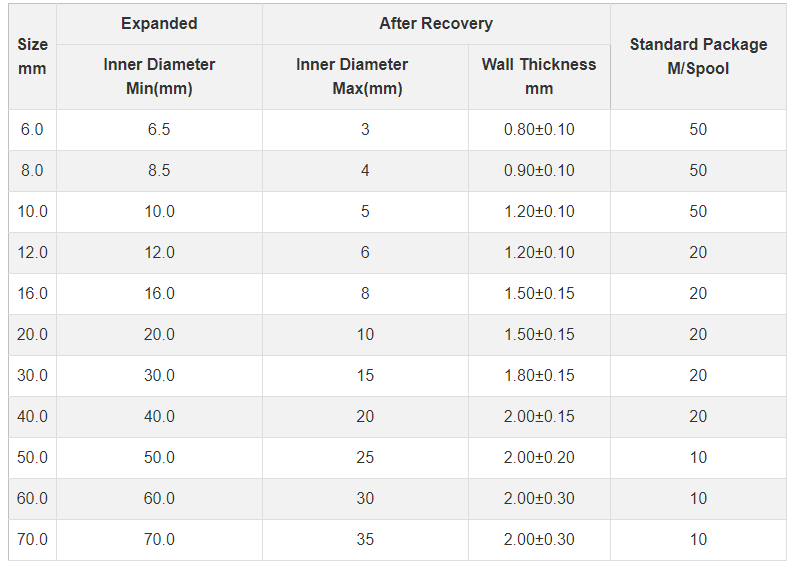This screenshot has width=794, height=566.
Task: Click the After Recovery header cell
Action: pyautogui.click(x=436, y=24)
